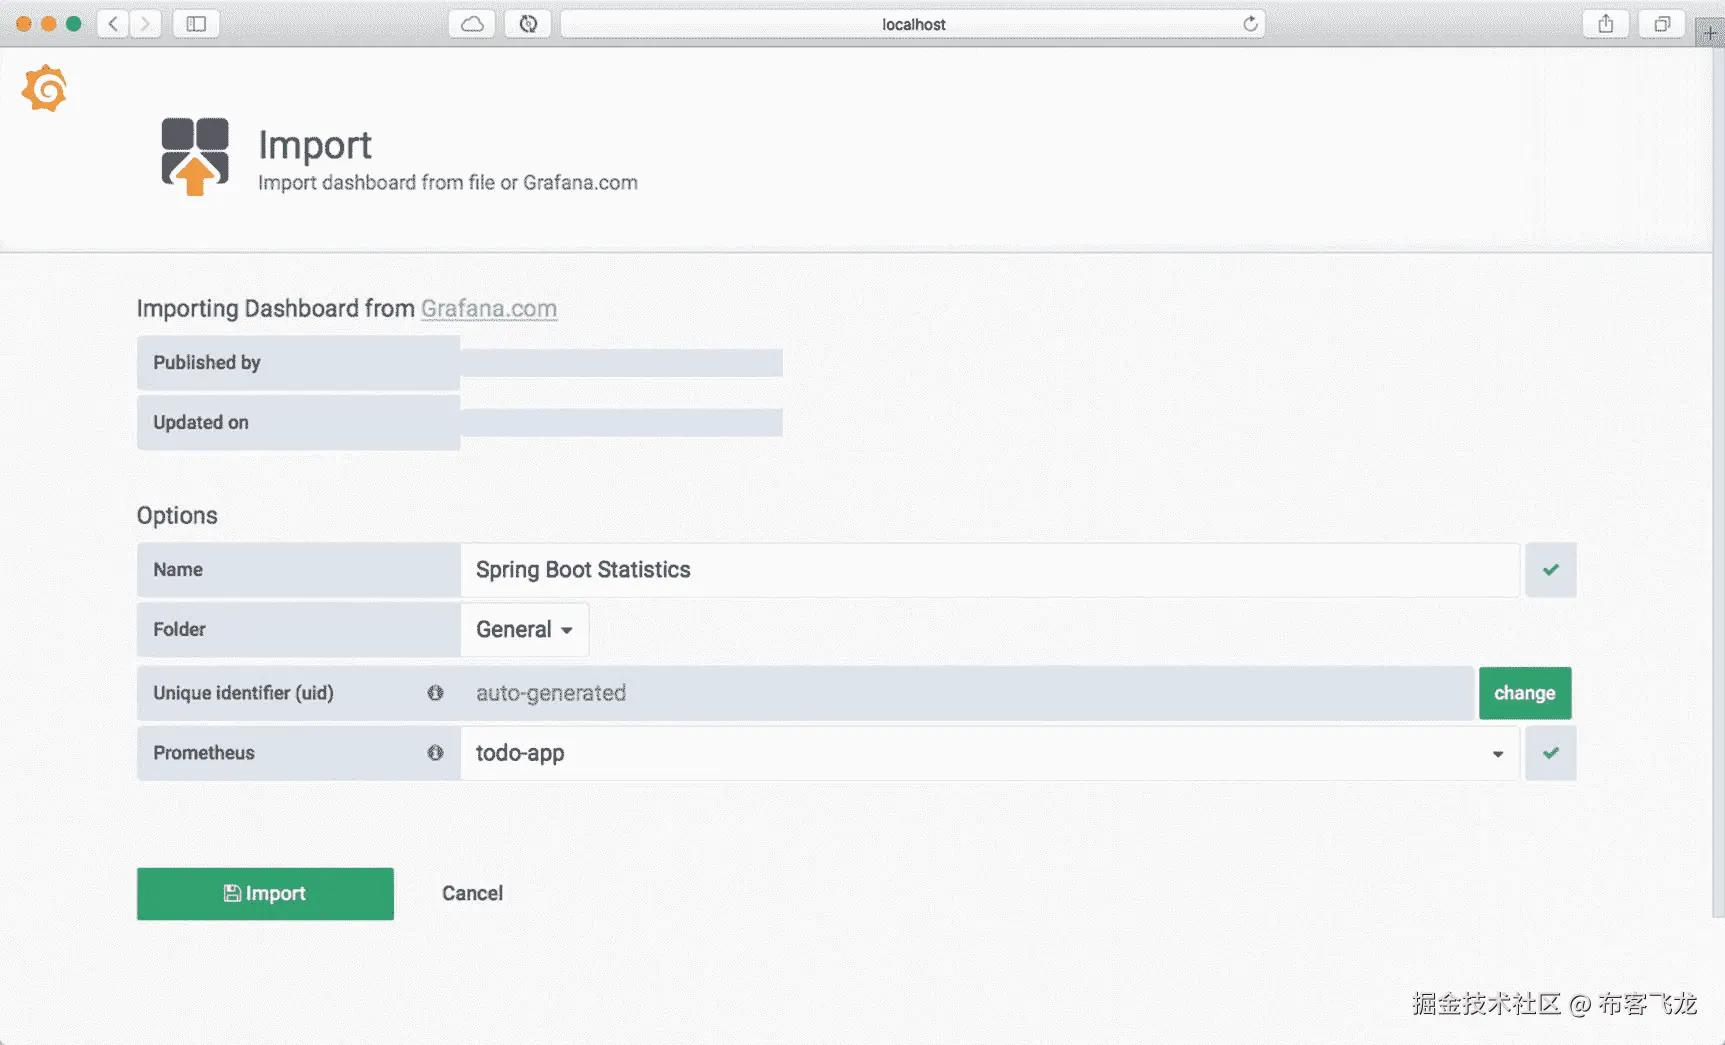Click the green change button for uid
The height and width of the screenshot is (1045, 1725).
coord(1525,693)
